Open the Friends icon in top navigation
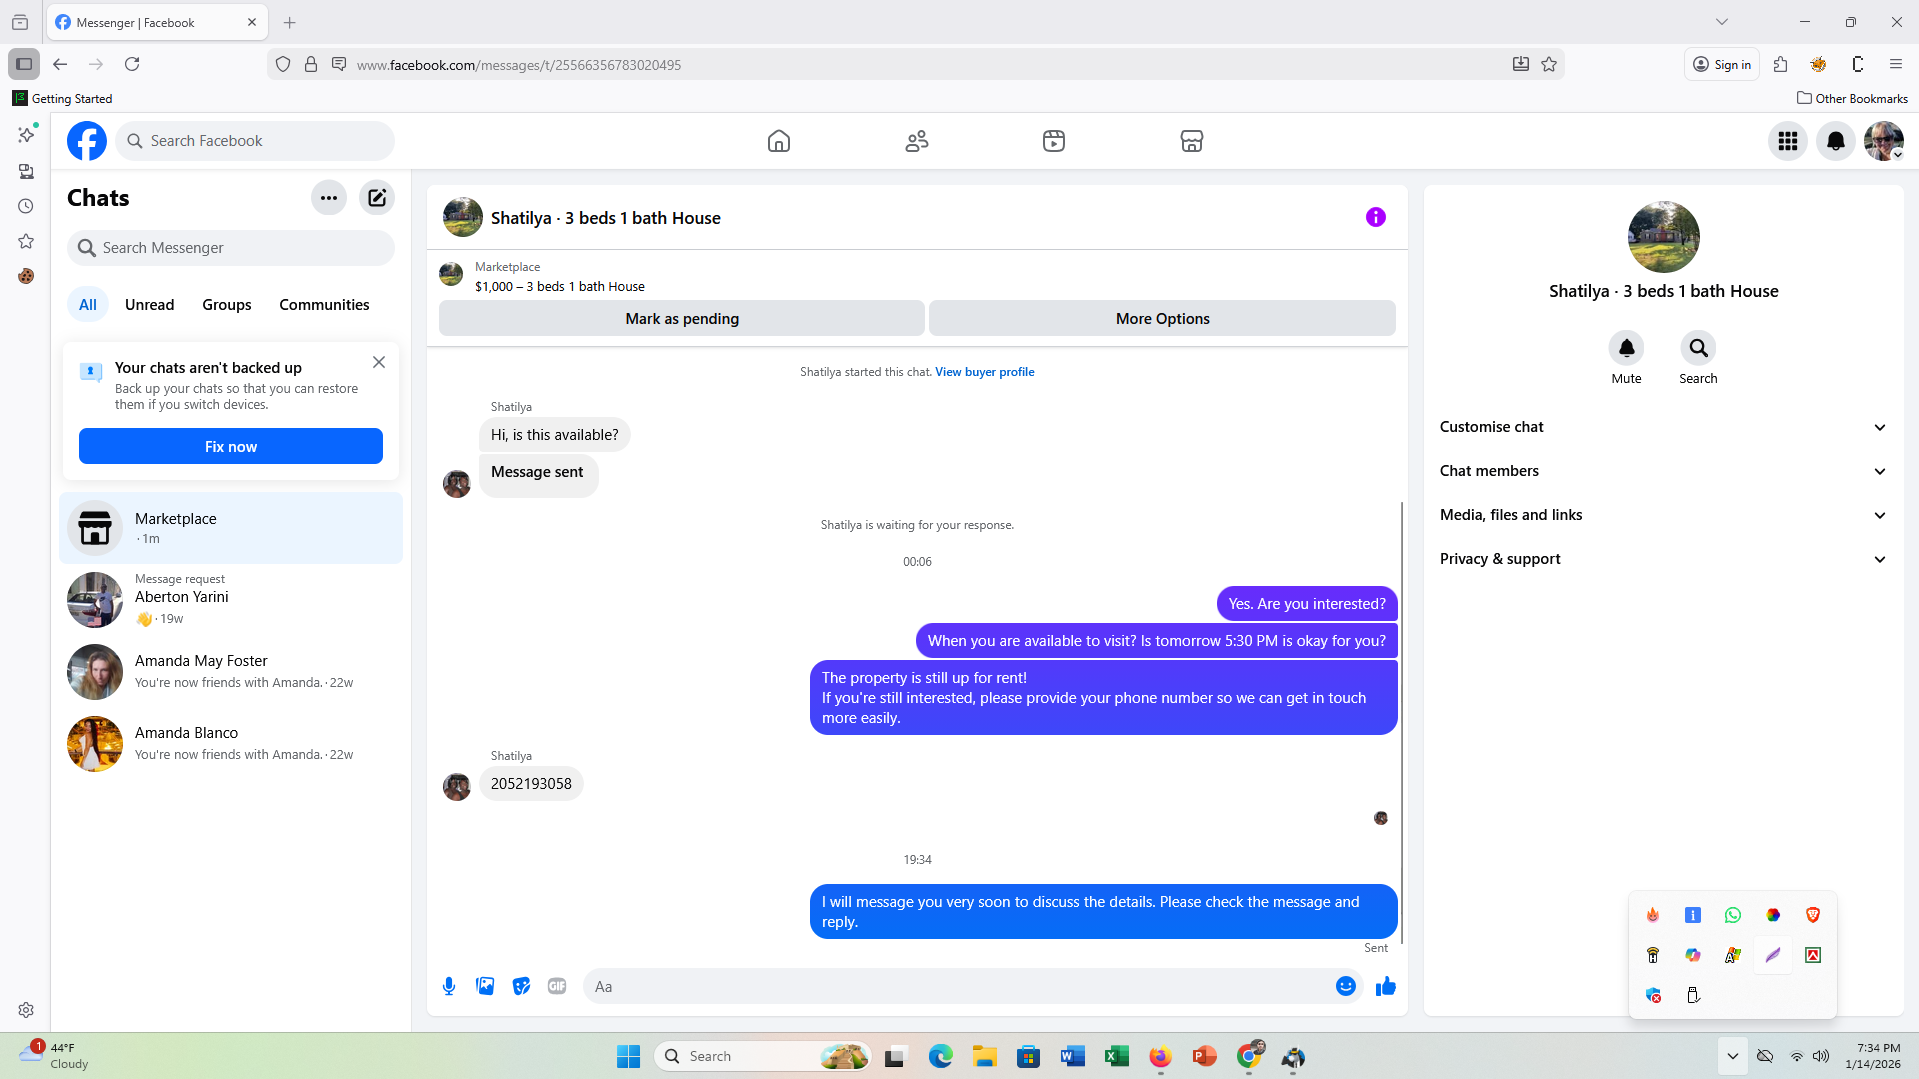 917,141
